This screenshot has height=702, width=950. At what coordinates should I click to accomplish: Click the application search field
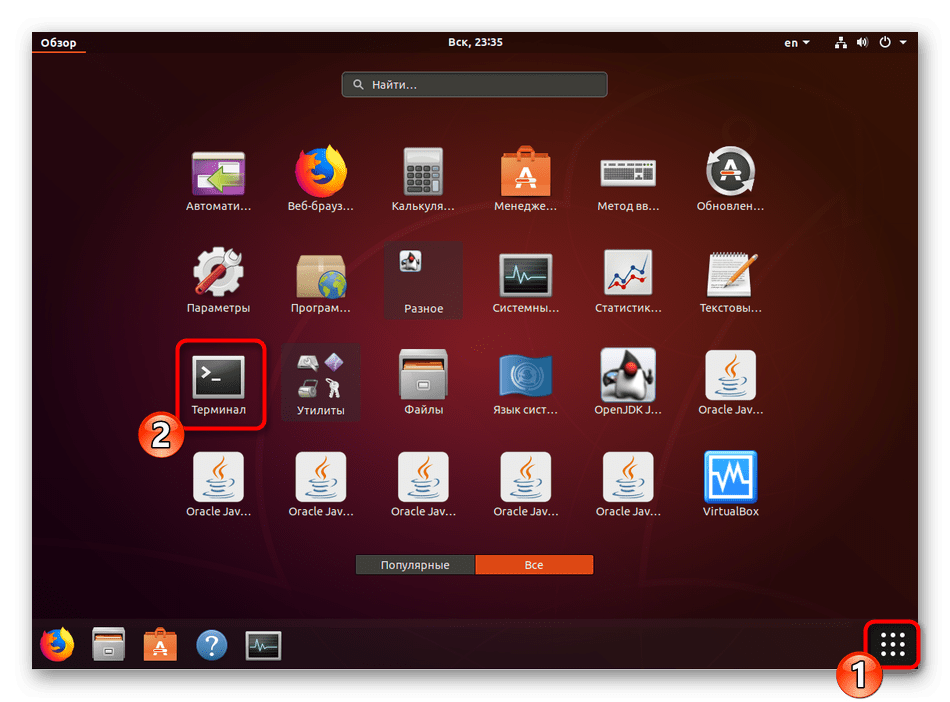475,85
